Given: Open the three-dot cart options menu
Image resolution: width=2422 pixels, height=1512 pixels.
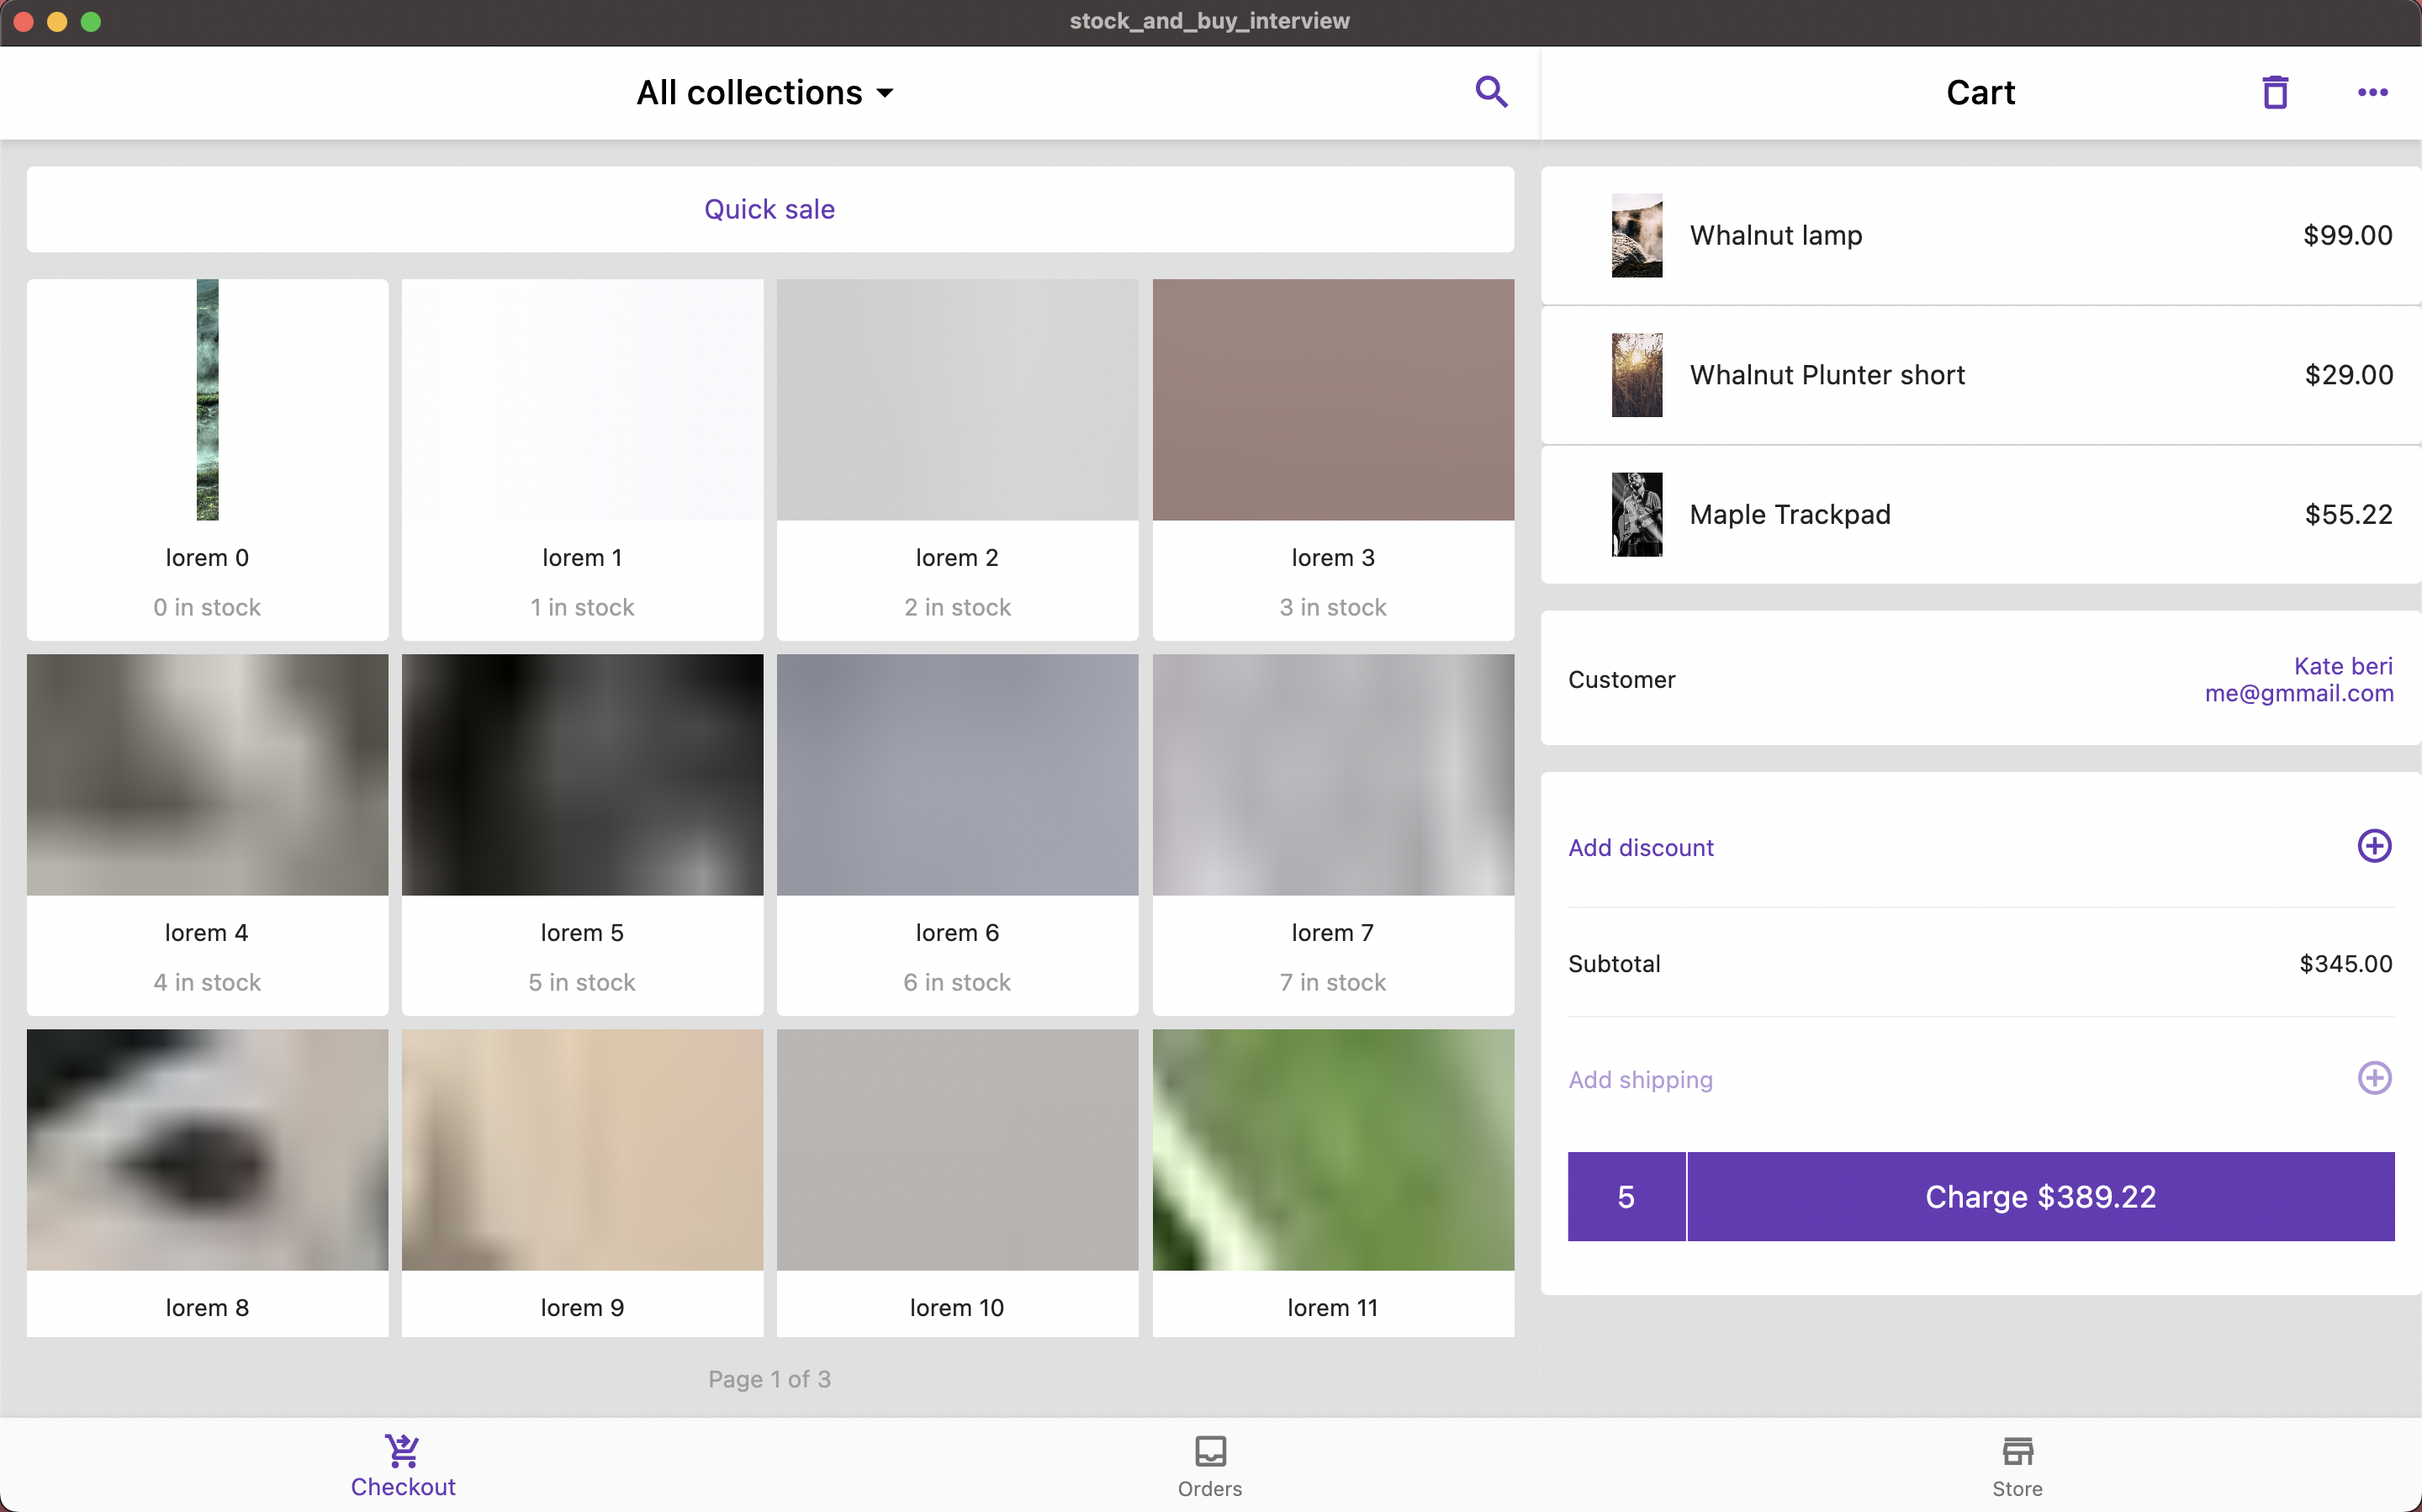Looking at the screenshot, I should point(2372,92).
